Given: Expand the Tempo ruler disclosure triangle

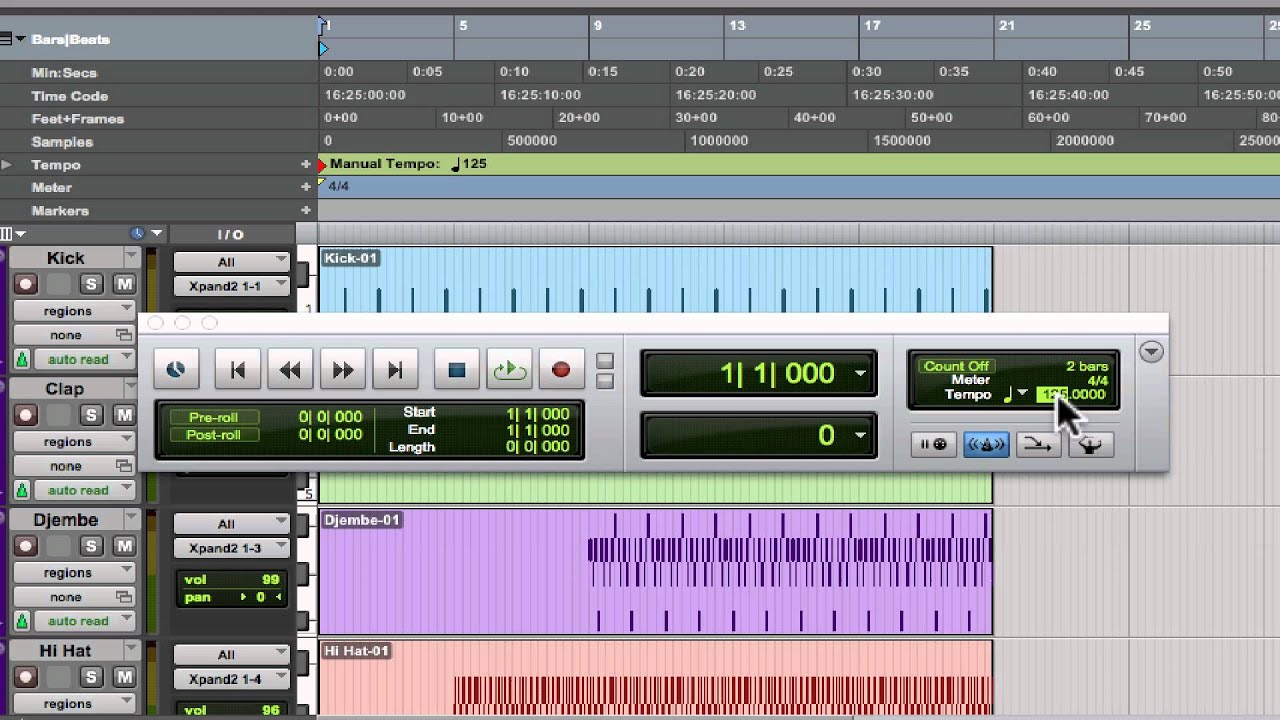Looking at the screenshot, I should (x=7, y=164).
